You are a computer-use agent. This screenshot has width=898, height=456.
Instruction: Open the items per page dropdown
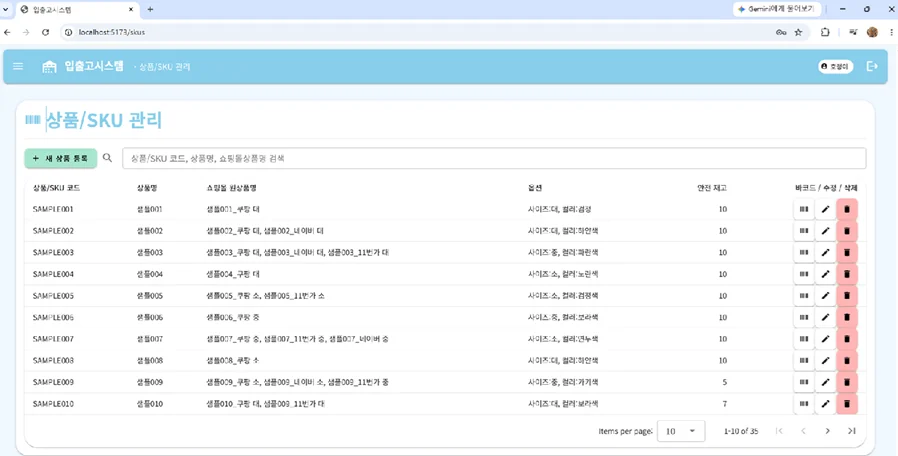pyautogui.click(x=681, y=431)
